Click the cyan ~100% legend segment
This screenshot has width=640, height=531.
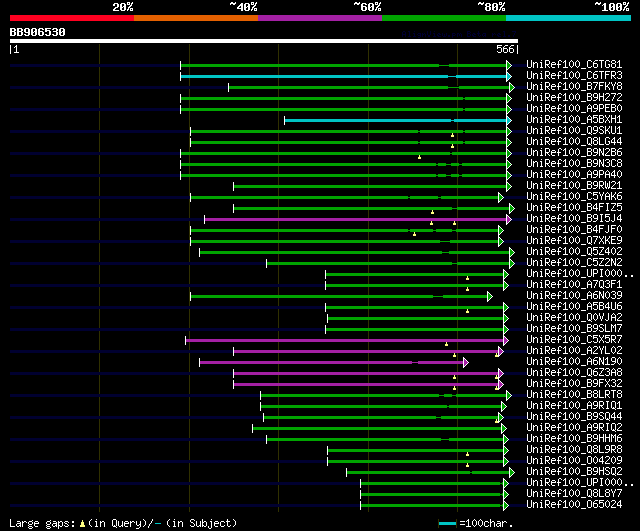pyautogui.click(x=568, y=18)
